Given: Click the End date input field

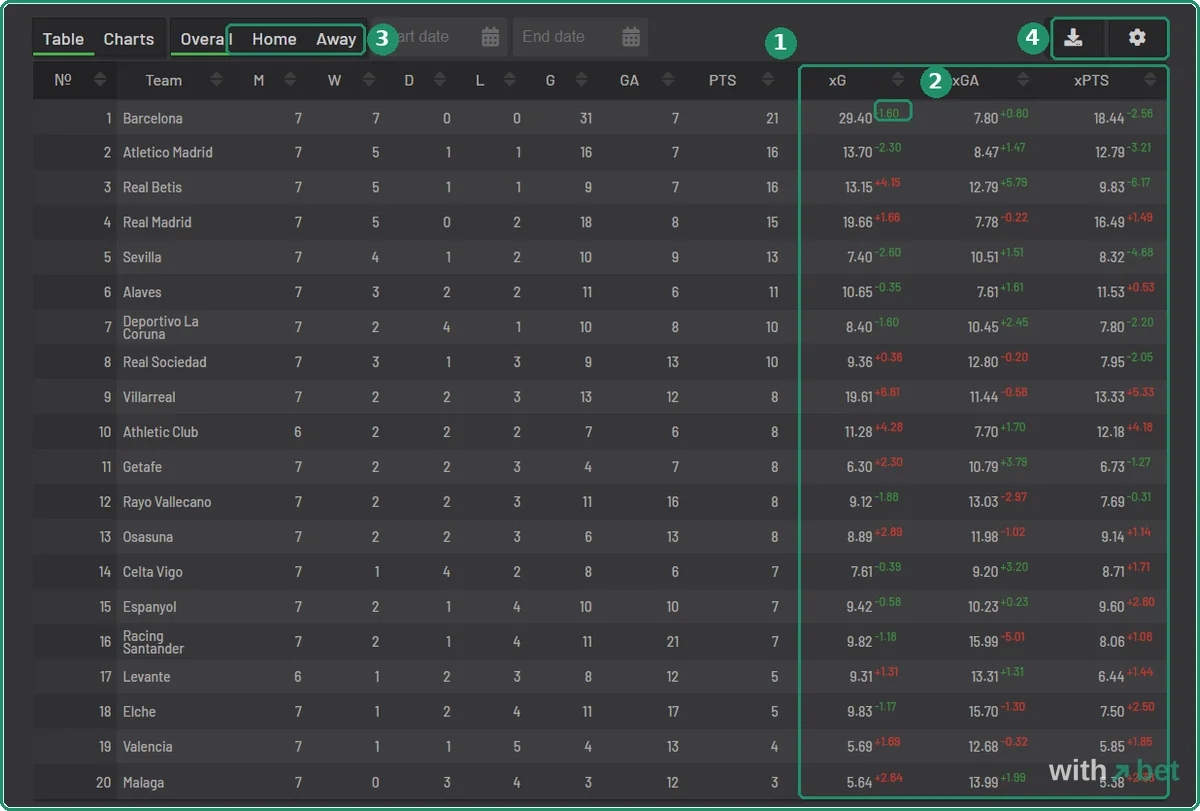Looking at the screenshot, I should click(580, 37).
